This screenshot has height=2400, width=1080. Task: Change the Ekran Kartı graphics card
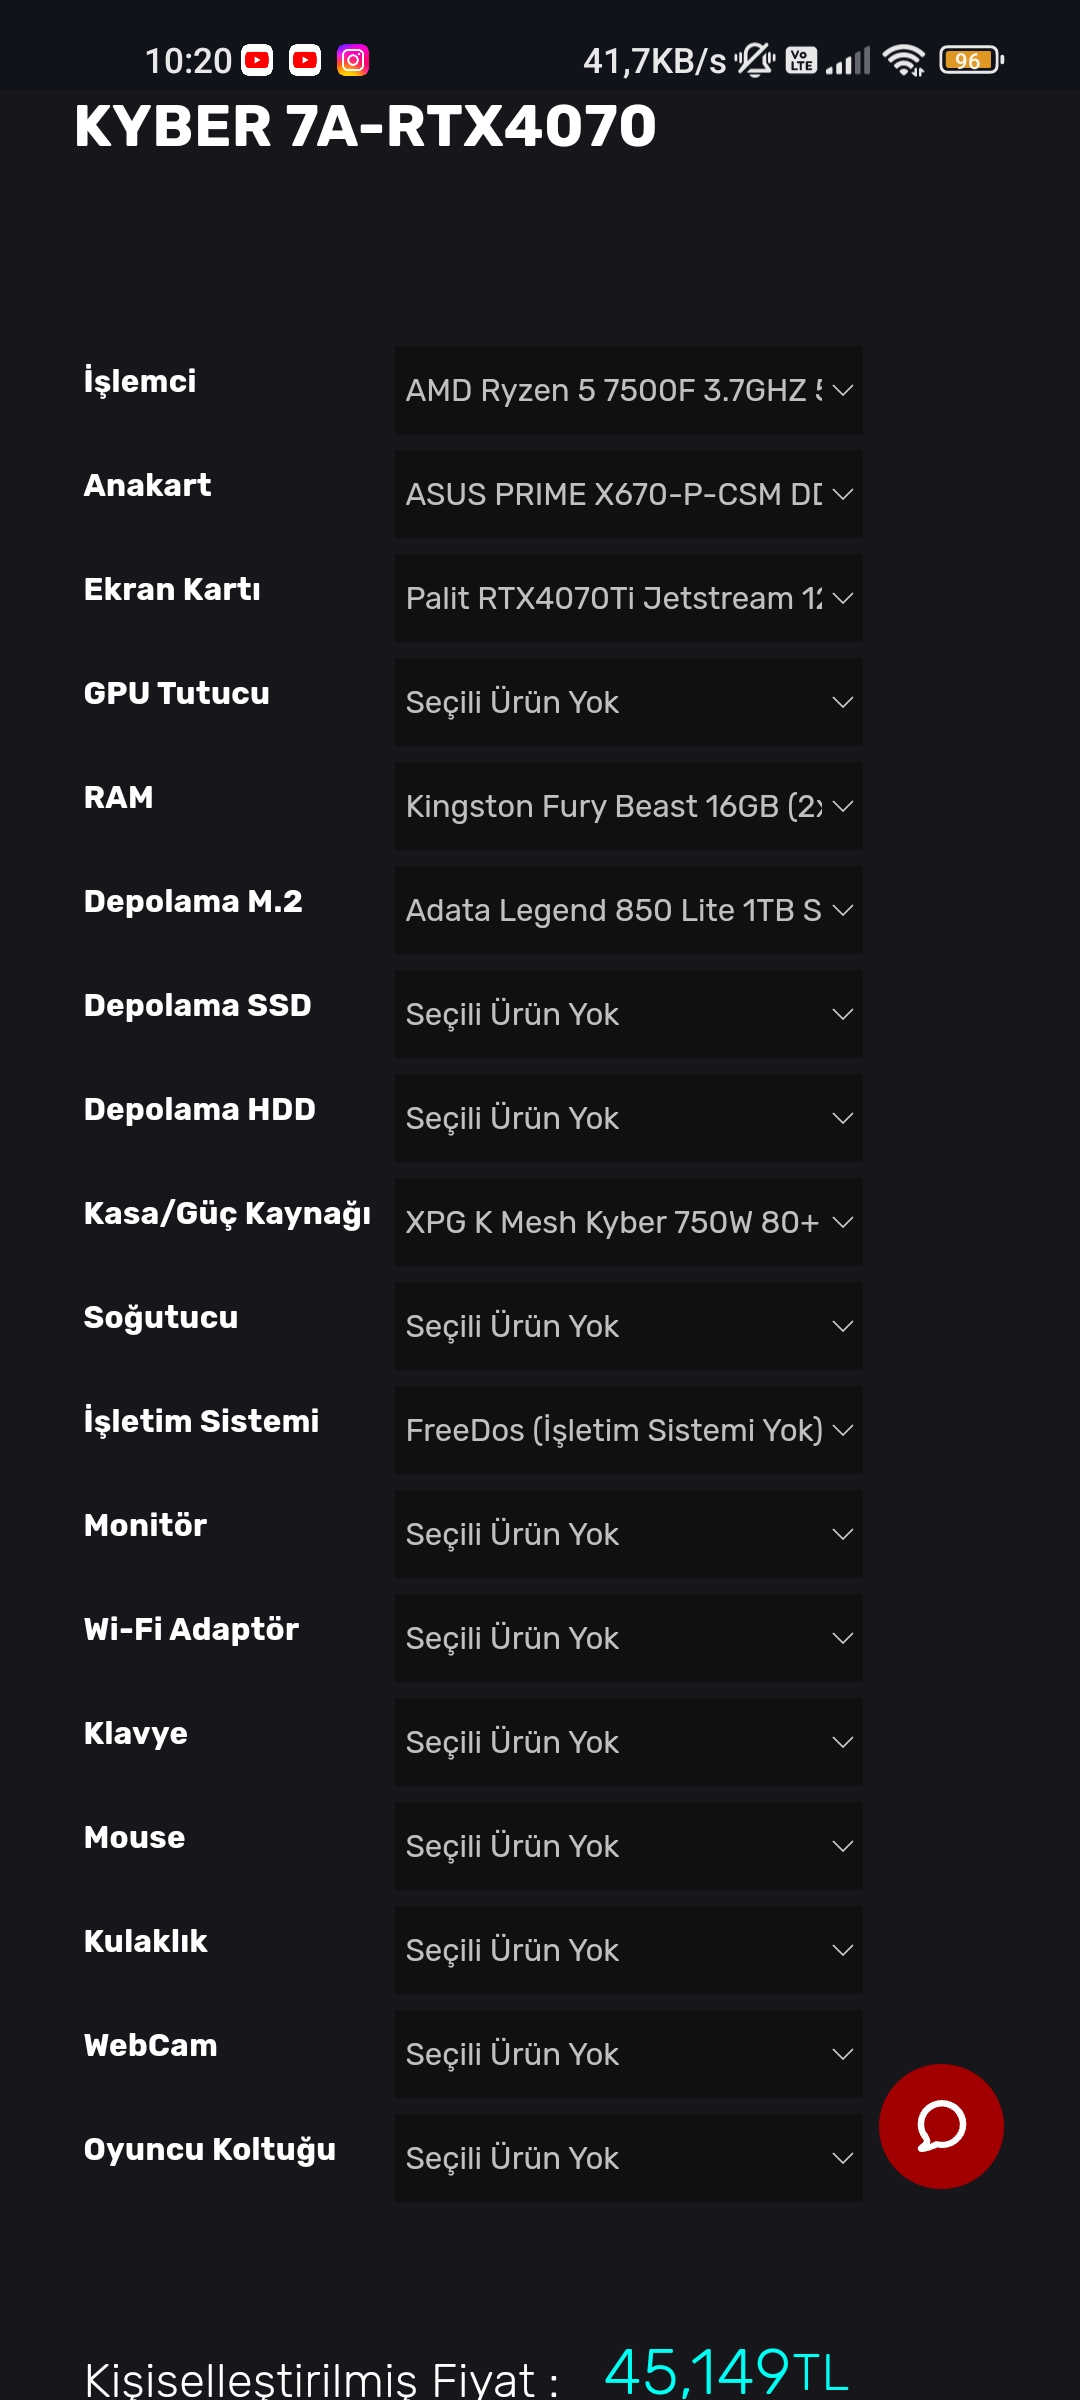[628, 598]
